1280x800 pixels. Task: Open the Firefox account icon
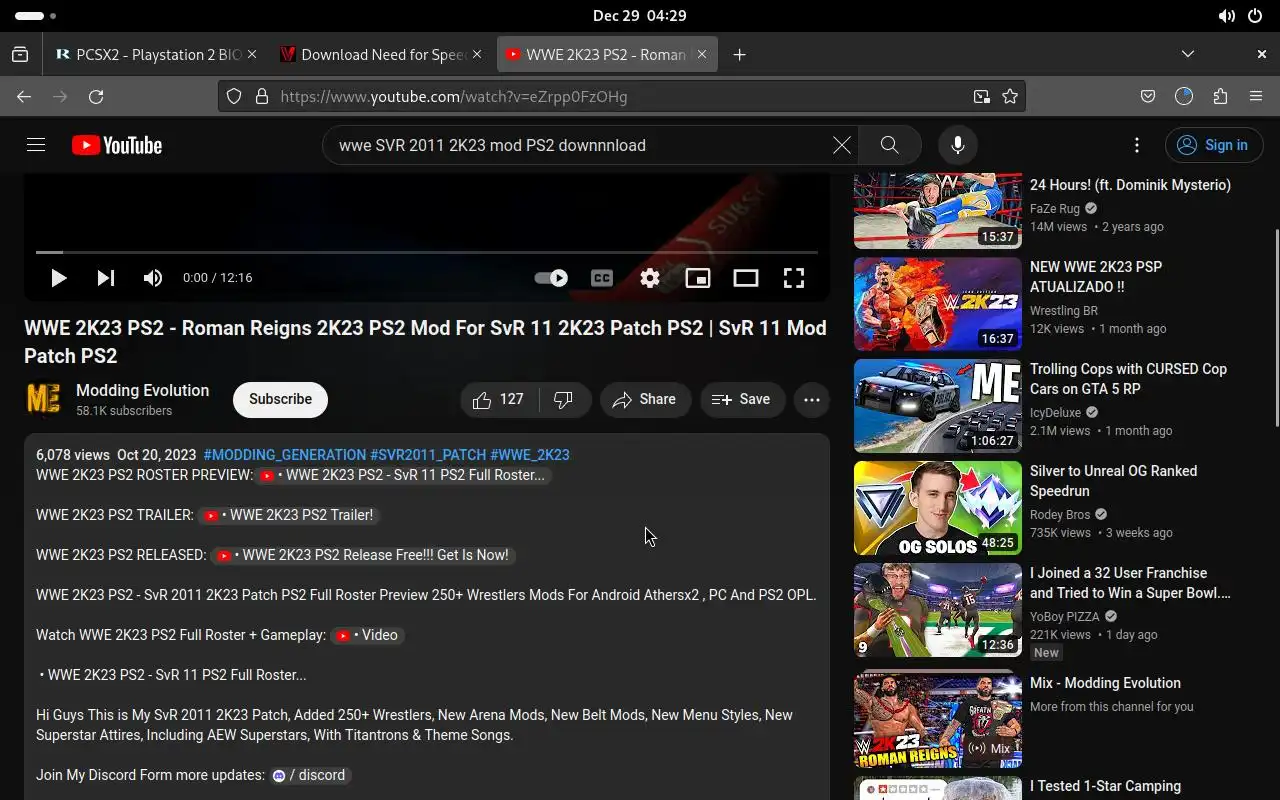pyautogui.click(x=1184, y=97)
